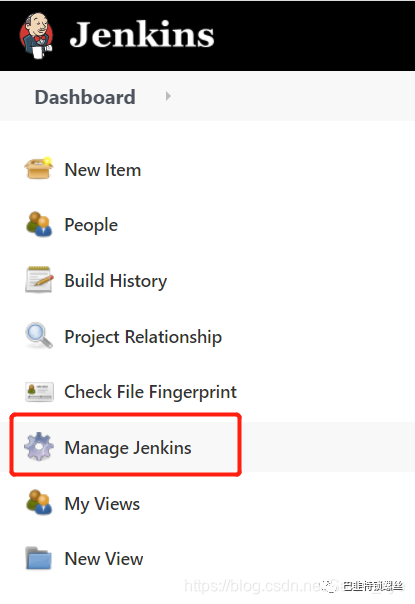Click the Project Relationship magnifier icon
Viewport: 415px width, 604px height.
pos(39,335)
